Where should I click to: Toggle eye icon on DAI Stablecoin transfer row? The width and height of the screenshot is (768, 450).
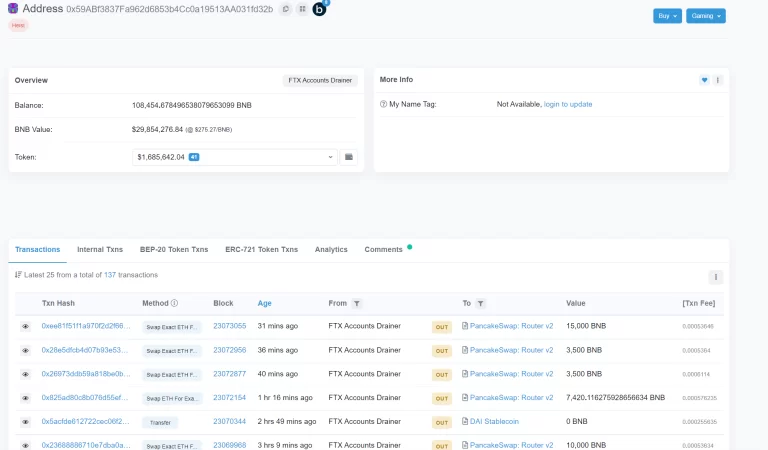tap(26, 422)
